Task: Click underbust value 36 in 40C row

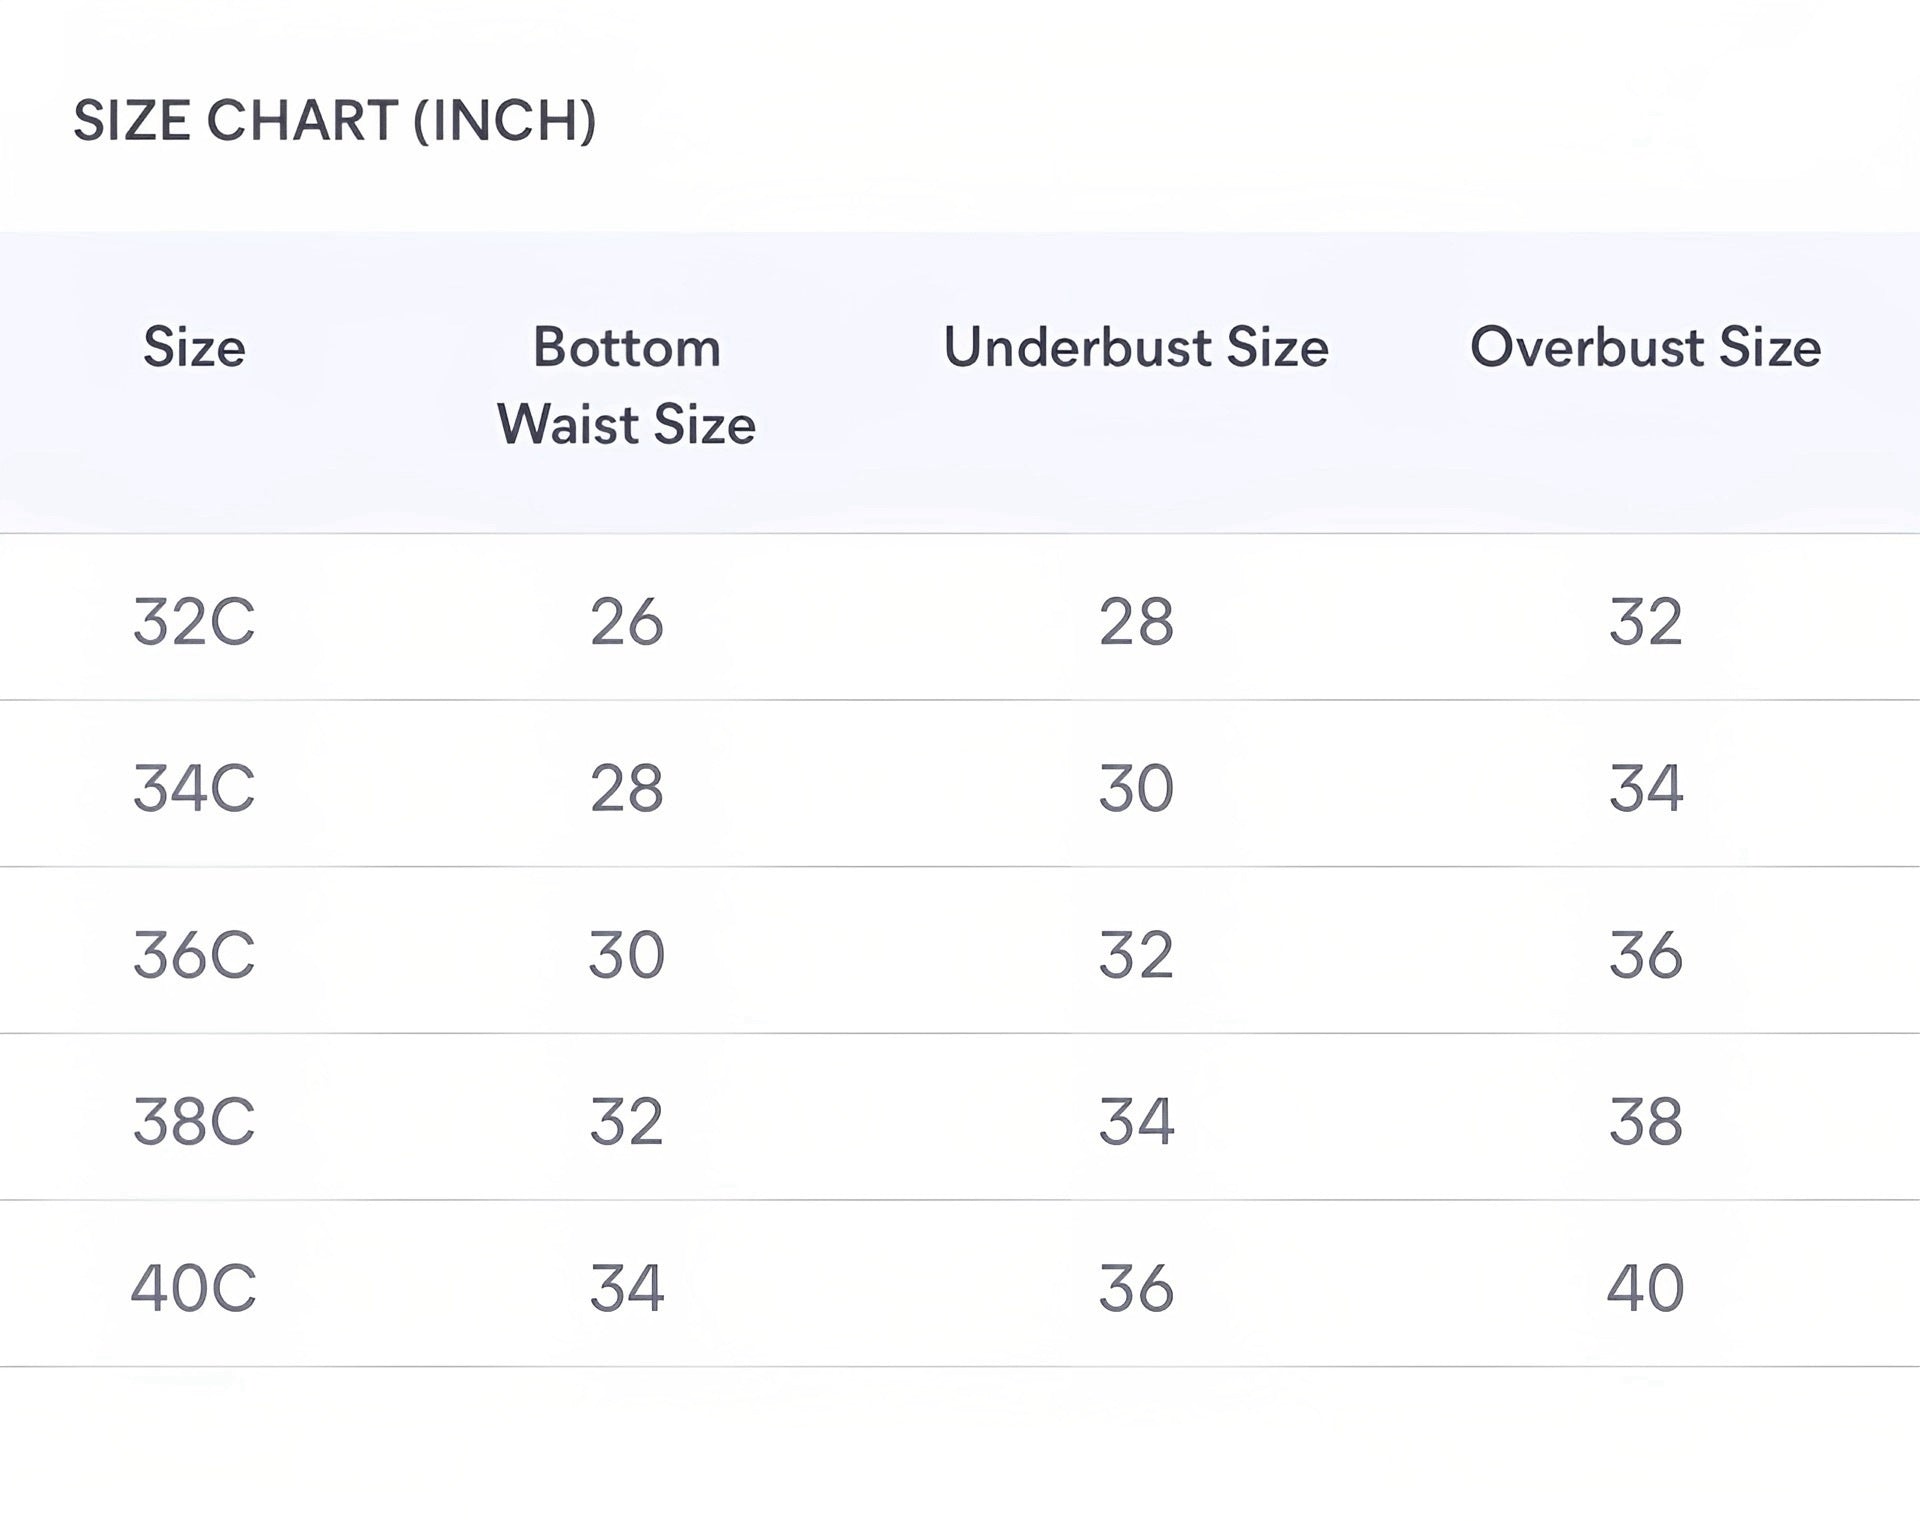Action: [x=1136, y=1288]
